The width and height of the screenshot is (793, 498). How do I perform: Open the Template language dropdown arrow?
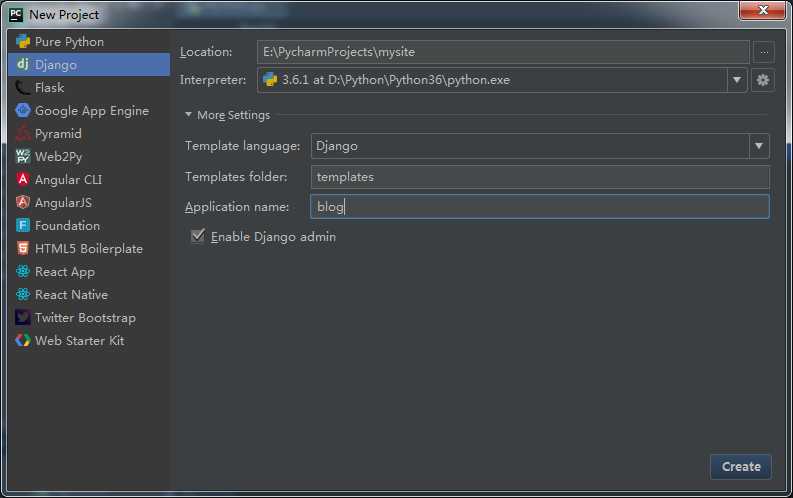759,146
